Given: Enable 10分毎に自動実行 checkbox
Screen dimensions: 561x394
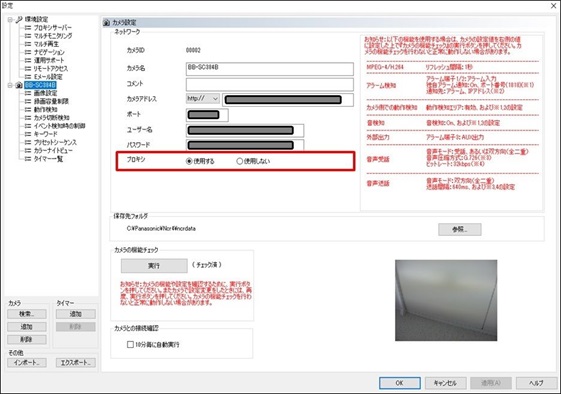Looking at the screenshot, I should [130, 345].
